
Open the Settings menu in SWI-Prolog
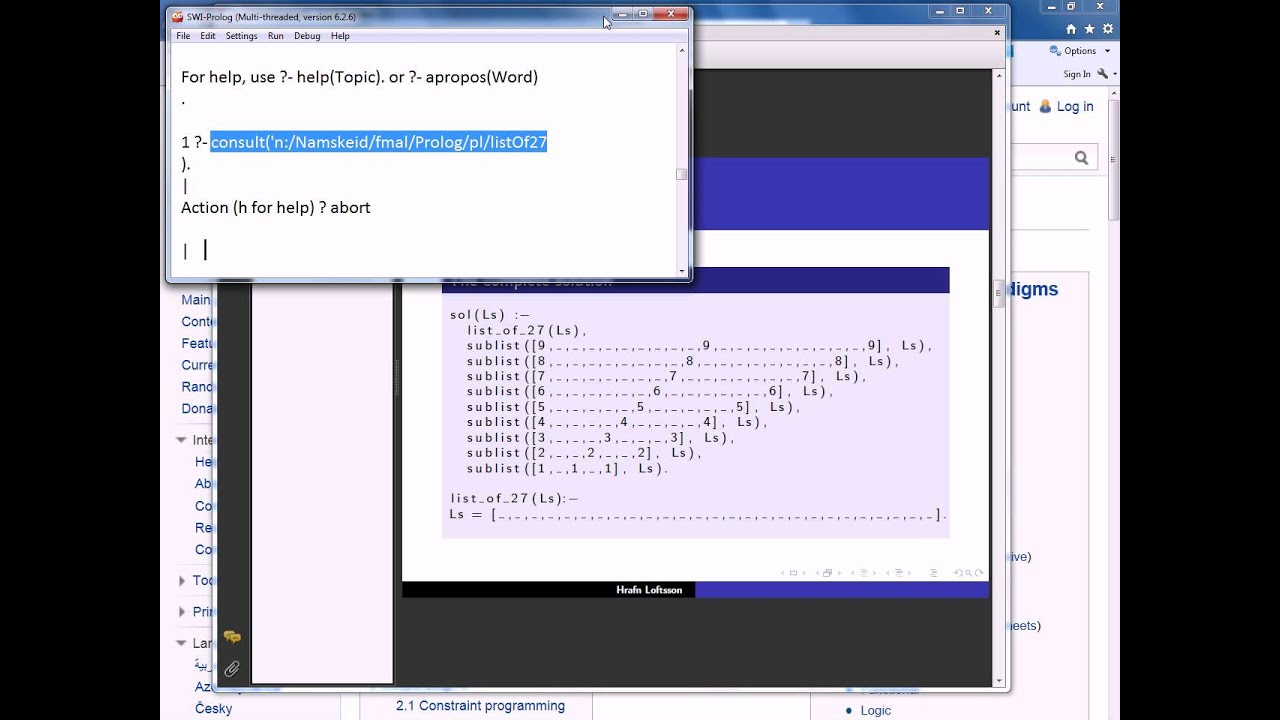pyautogui.click(x=241, y=36)
